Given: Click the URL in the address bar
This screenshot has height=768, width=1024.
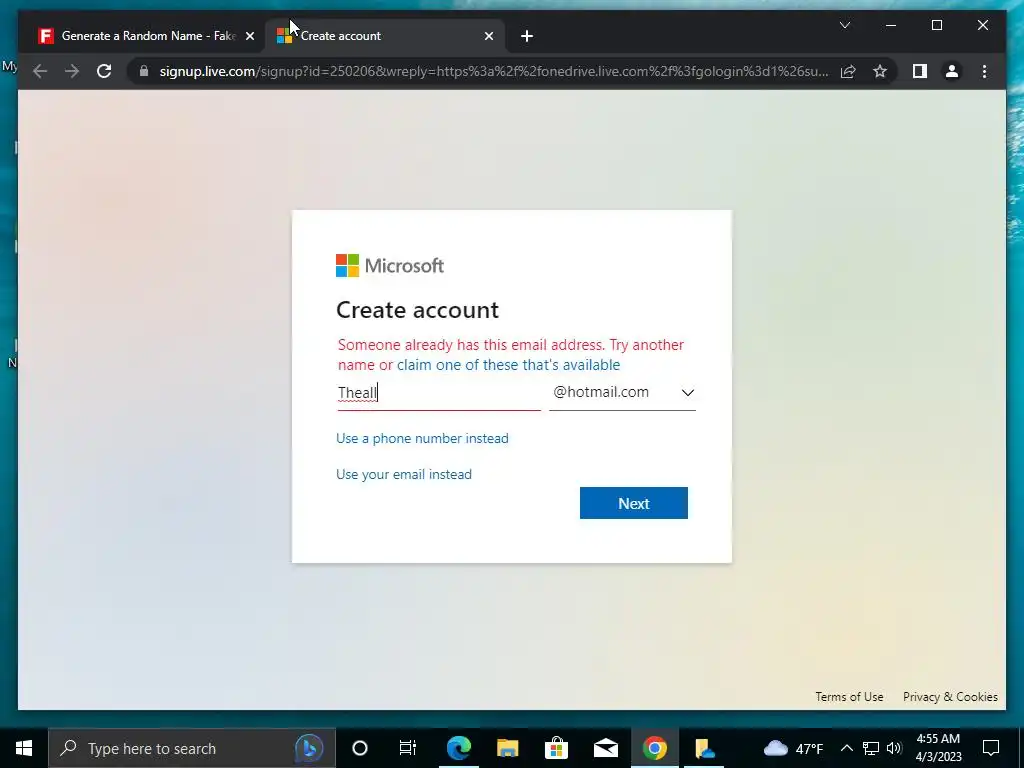Looking at the screenshot, I should pyautogui.click(x=494, y=71).
